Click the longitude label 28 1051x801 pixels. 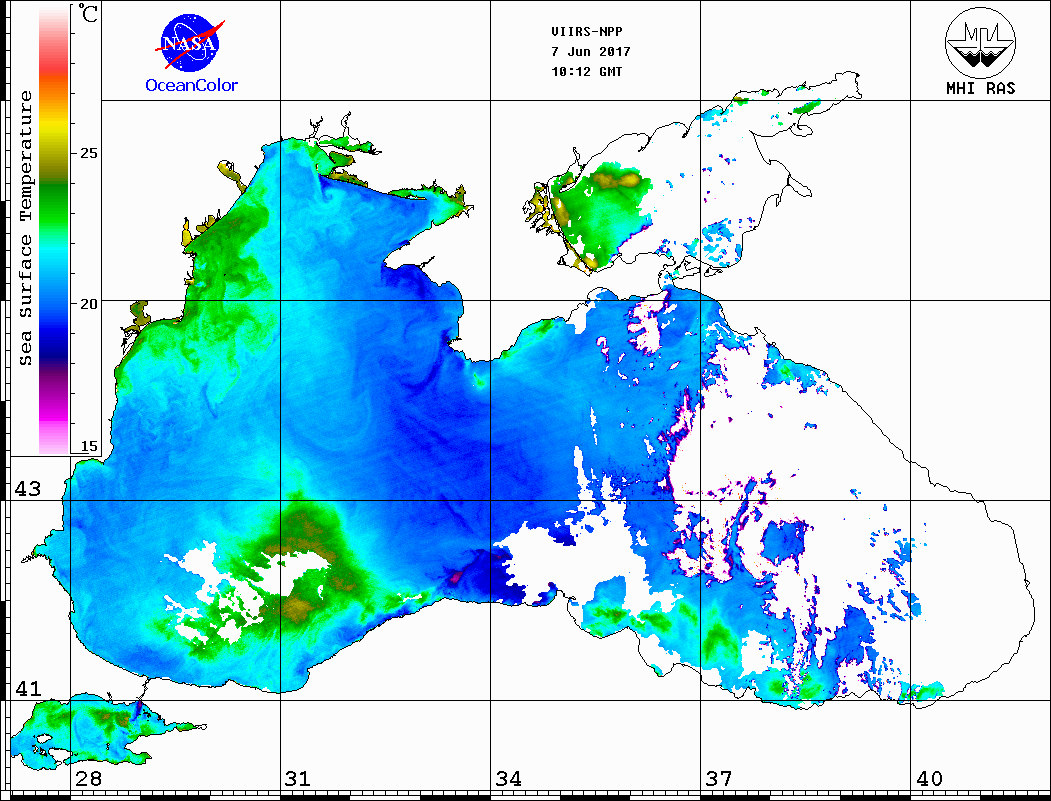88,778
